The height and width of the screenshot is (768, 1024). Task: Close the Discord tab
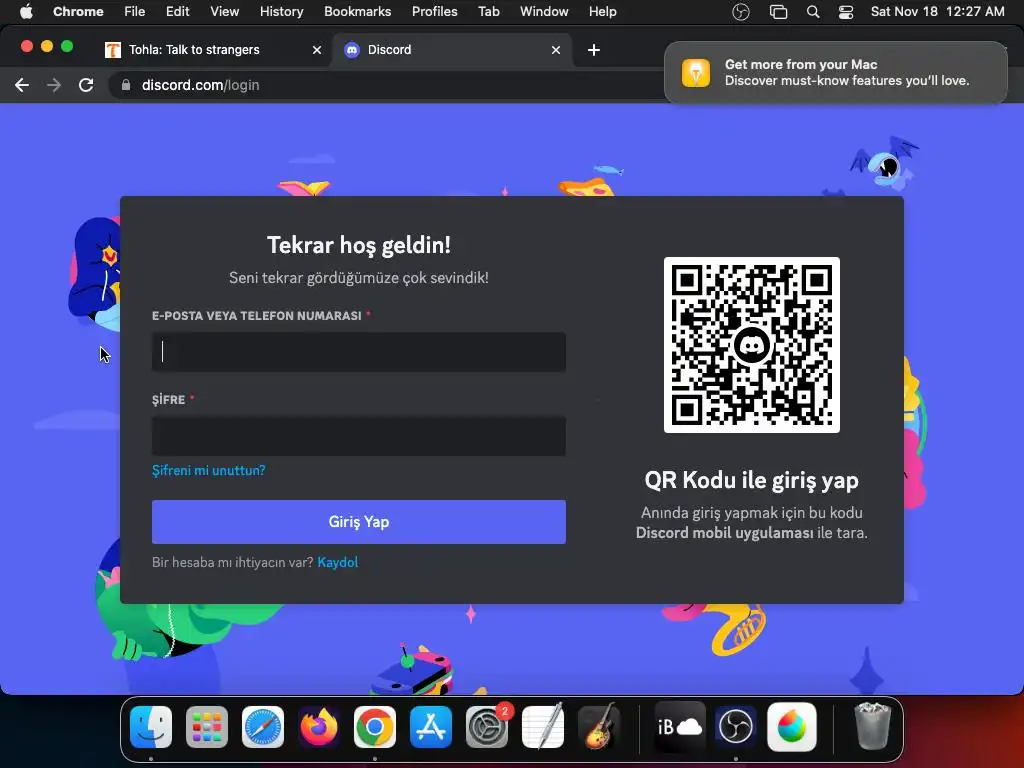tap(556, 50)
